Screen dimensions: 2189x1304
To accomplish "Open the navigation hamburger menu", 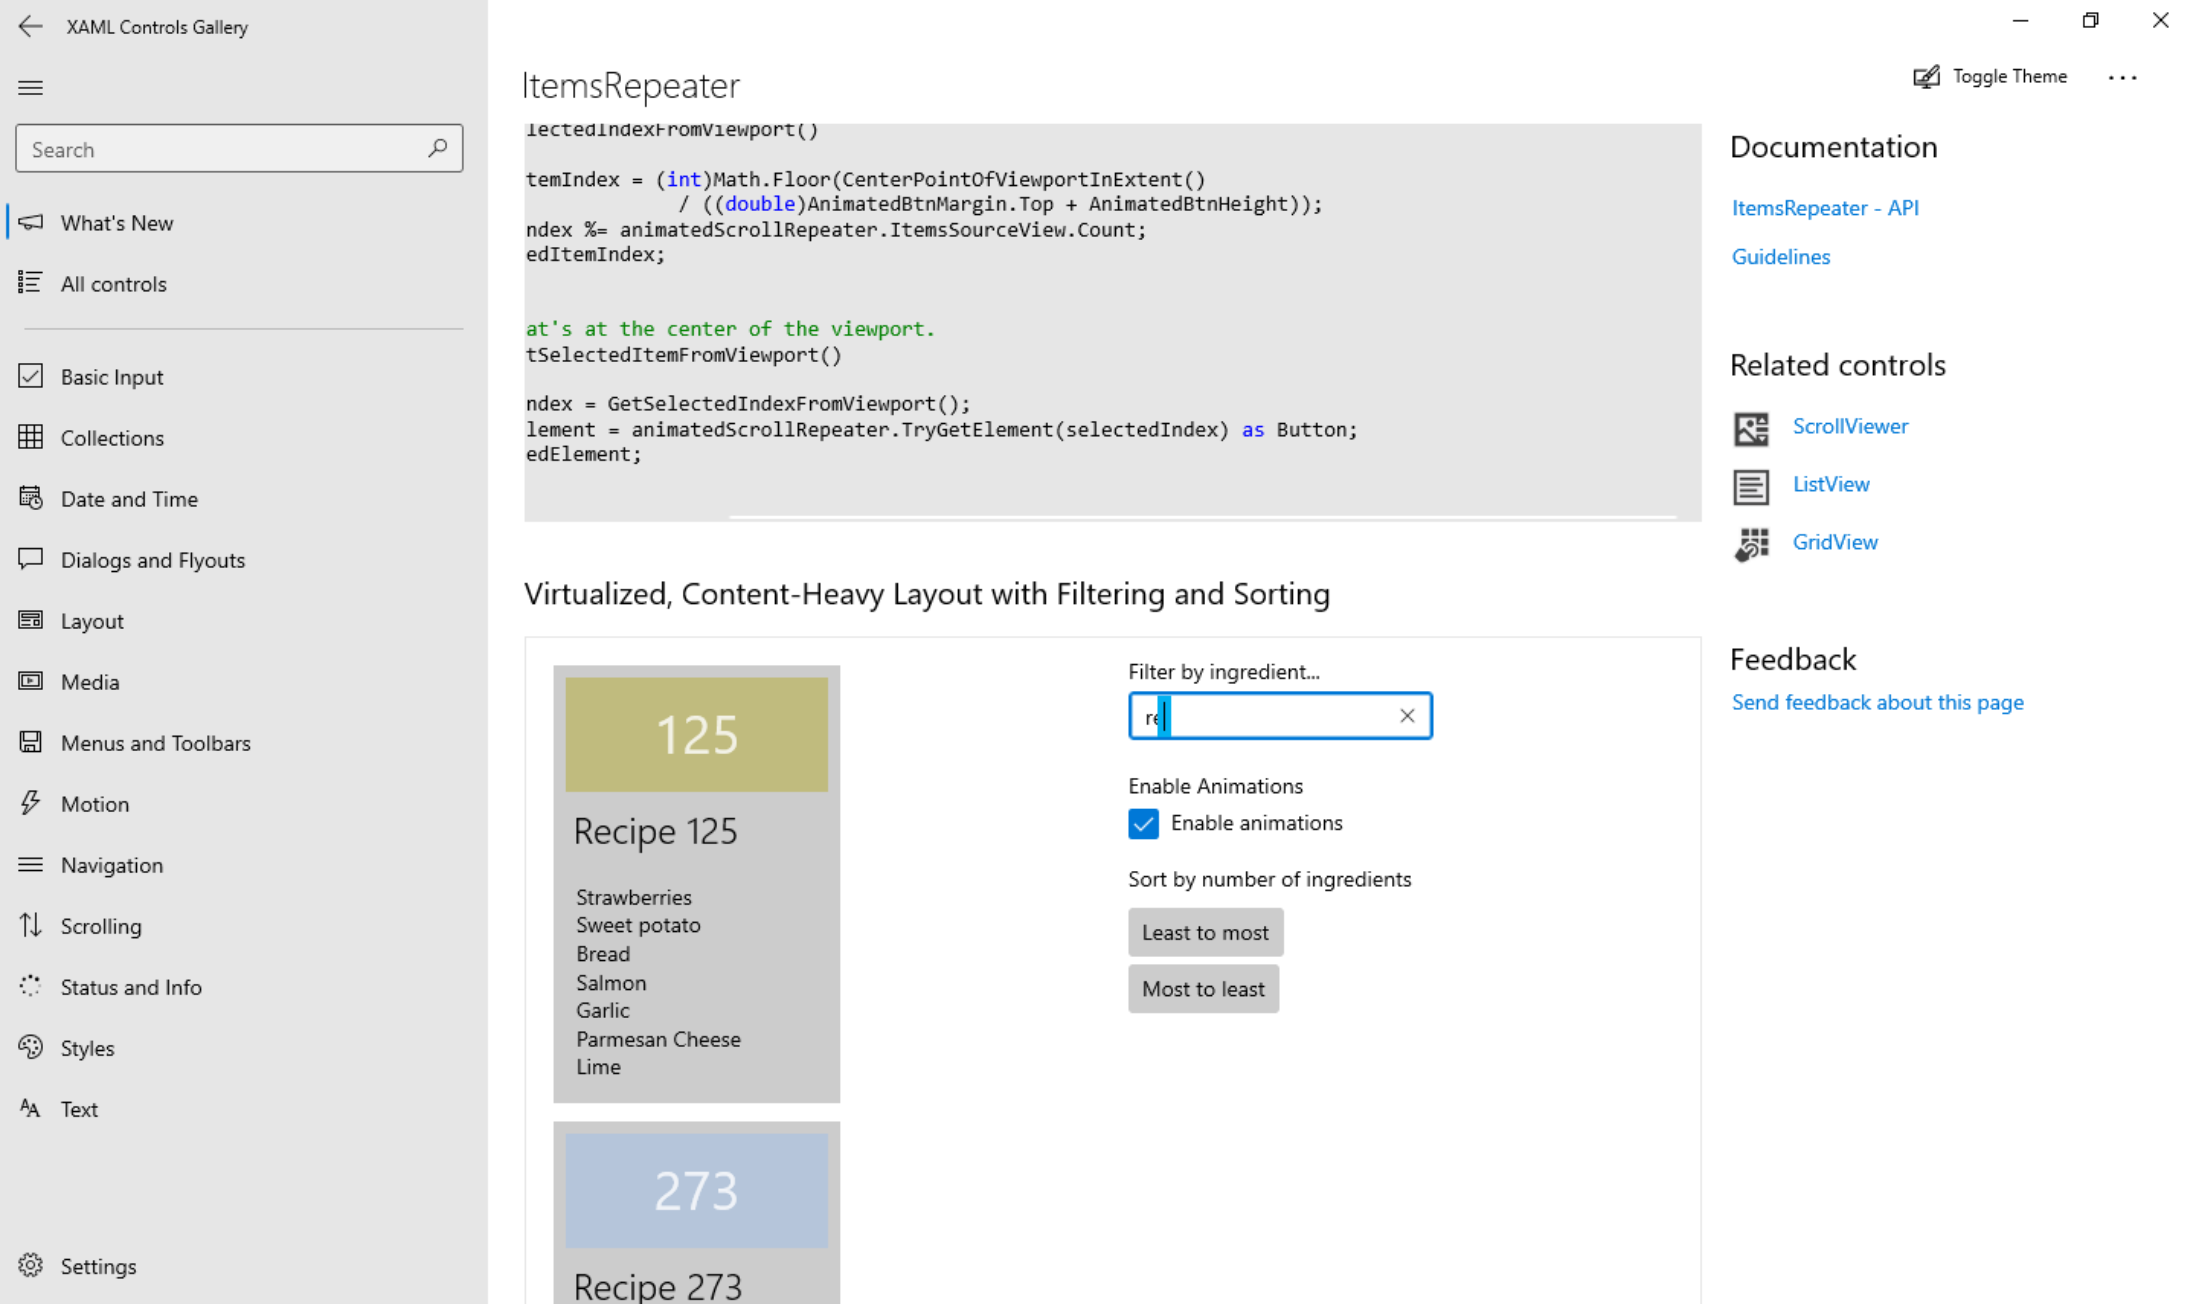I will click(30, 87).
